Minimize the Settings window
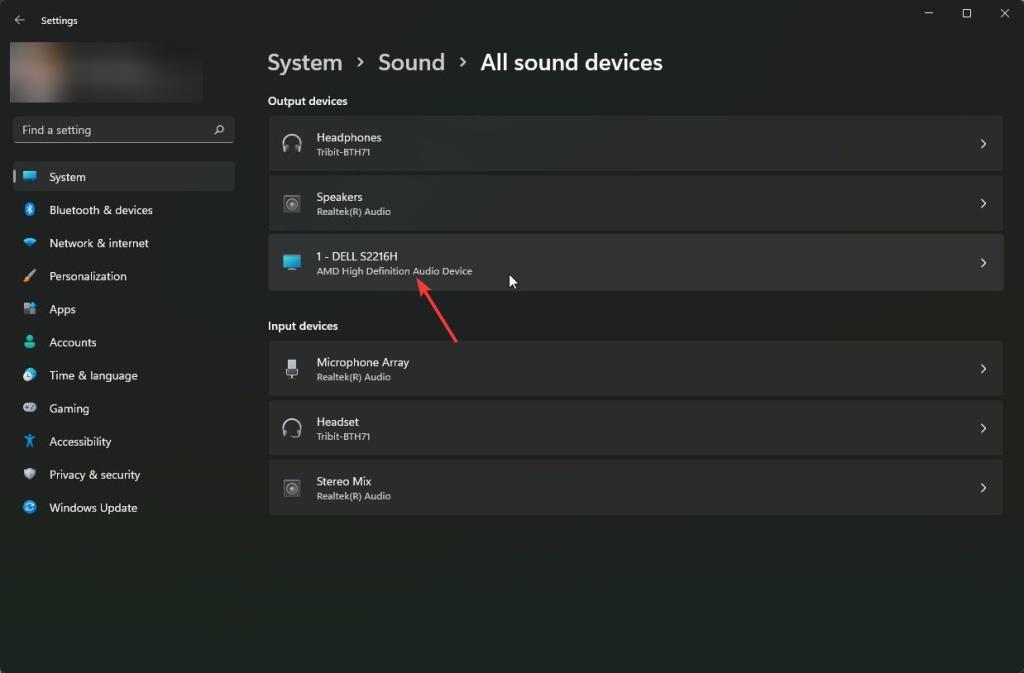 point(929,13)
